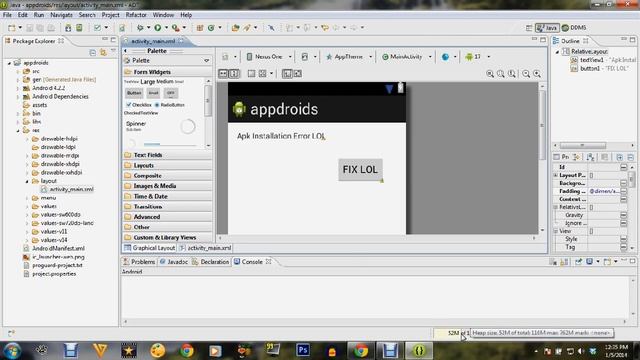The height and width of the screenshot is (360, 640).
Task: Open the Project menu
Action: [x=110, y=15]
